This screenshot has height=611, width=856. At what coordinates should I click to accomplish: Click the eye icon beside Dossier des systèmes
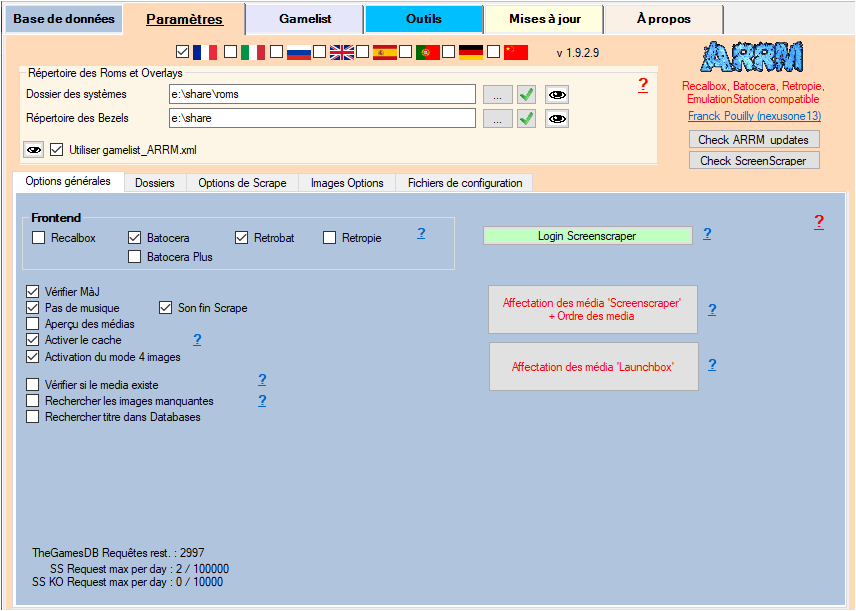556,94
